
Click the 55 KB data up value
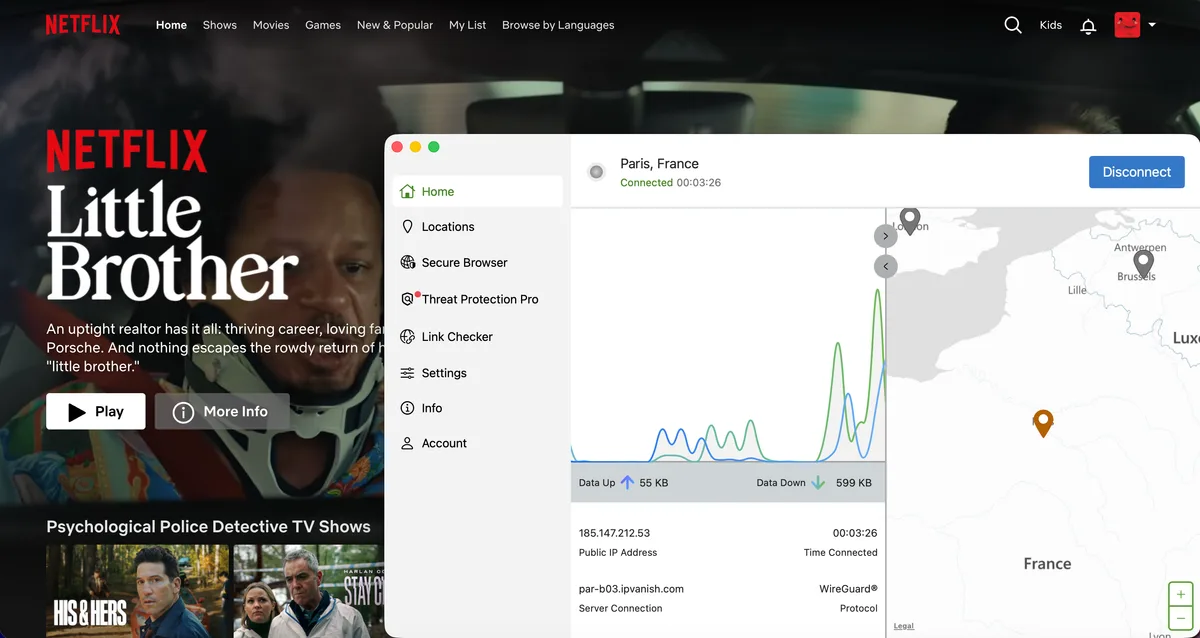(654, 482)
